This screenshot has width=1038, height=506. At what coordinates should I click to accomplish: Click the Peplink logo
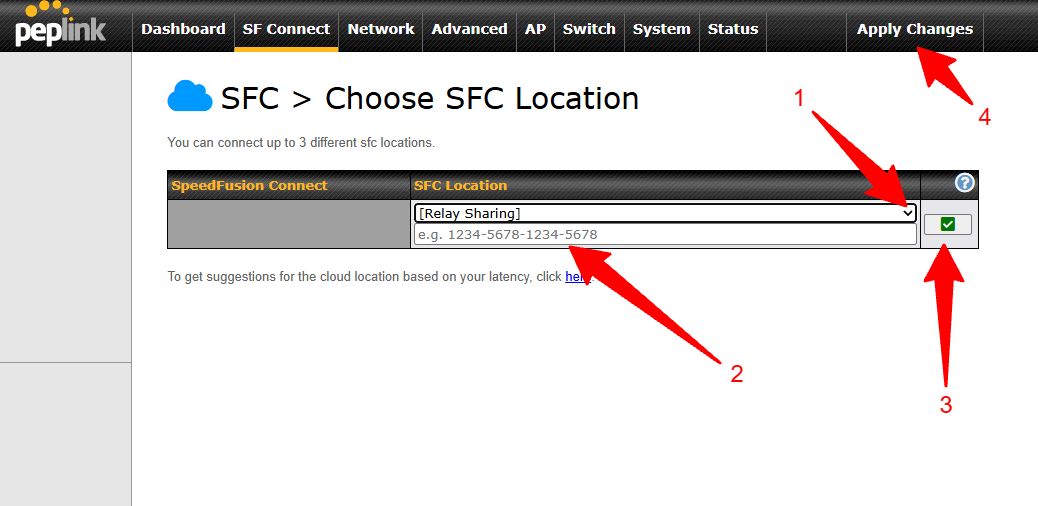60,24
